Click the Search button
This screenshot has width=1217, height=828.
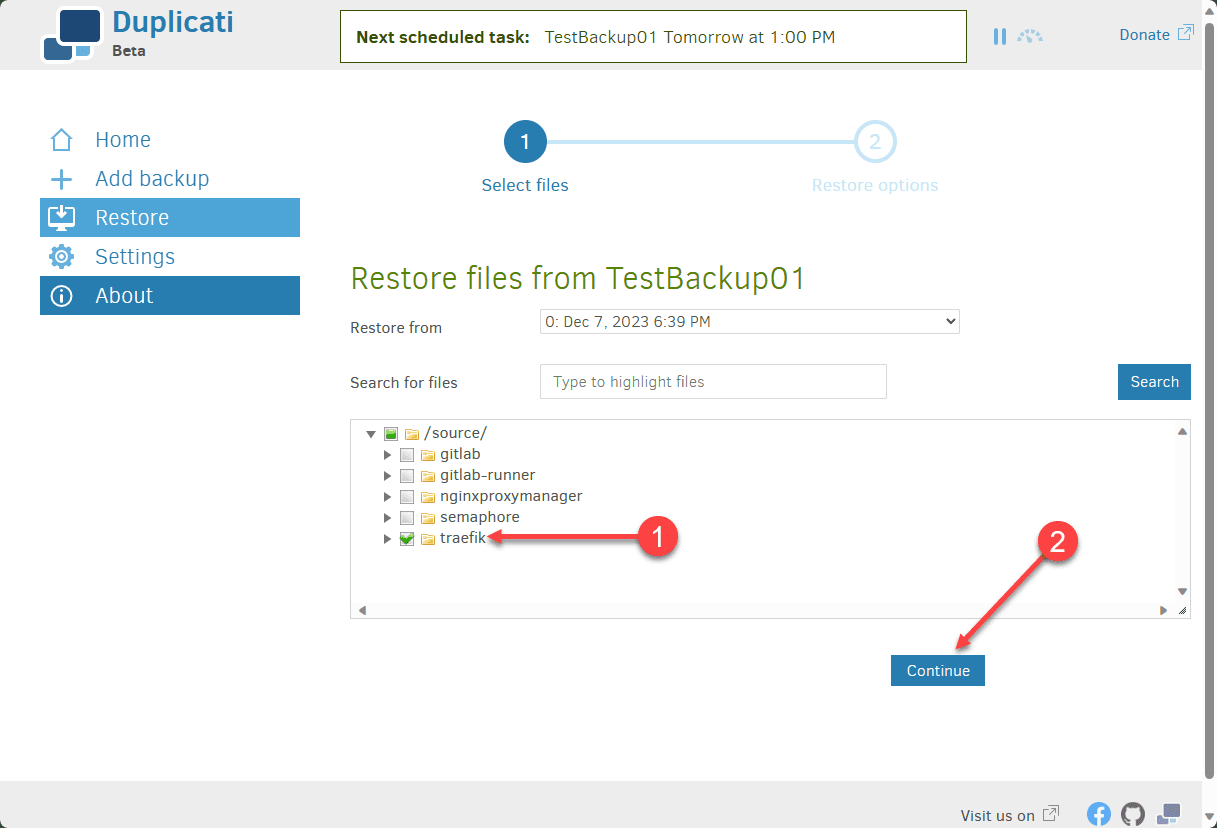pos(1154,382)
